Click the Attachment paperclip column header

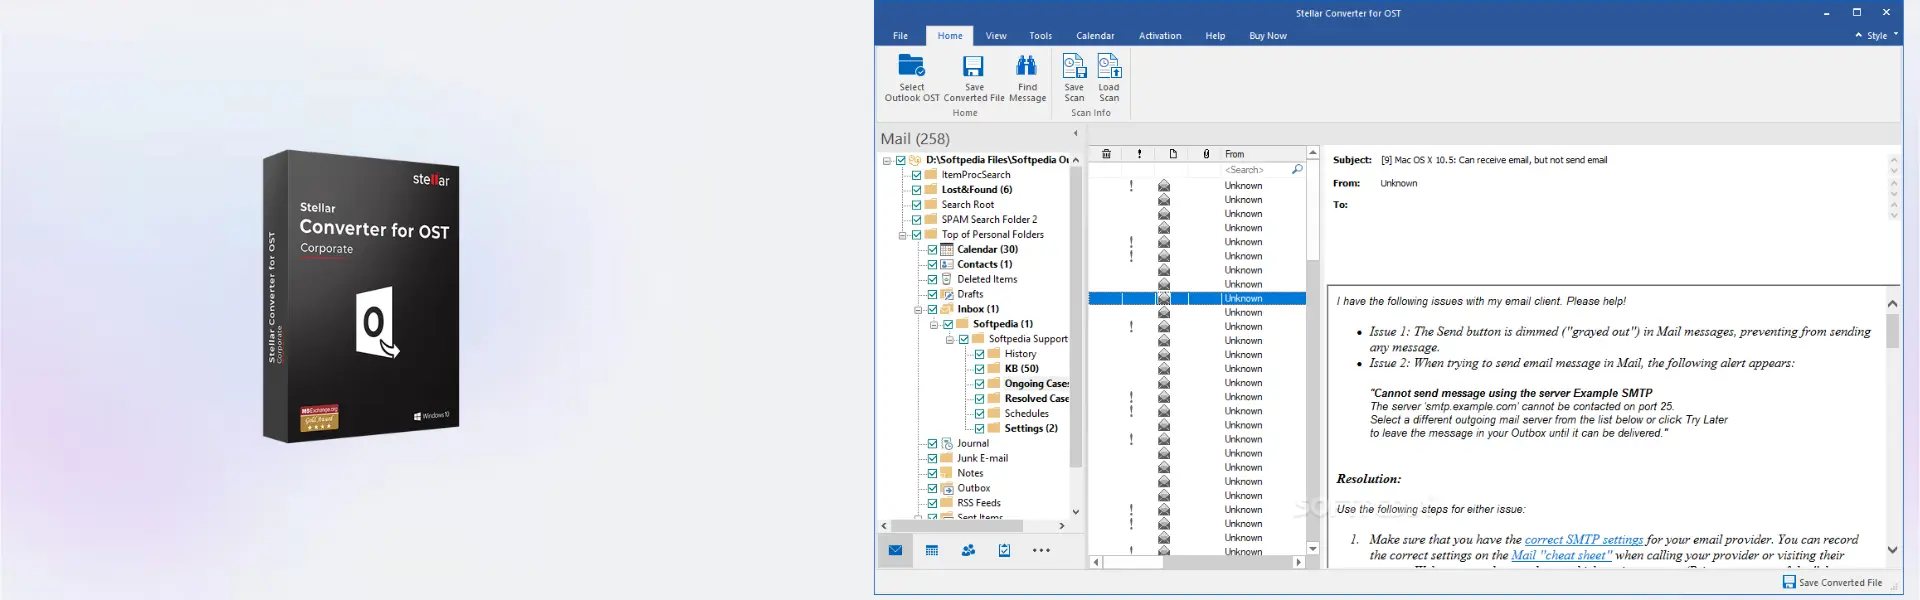click(x=1206, y=154)
